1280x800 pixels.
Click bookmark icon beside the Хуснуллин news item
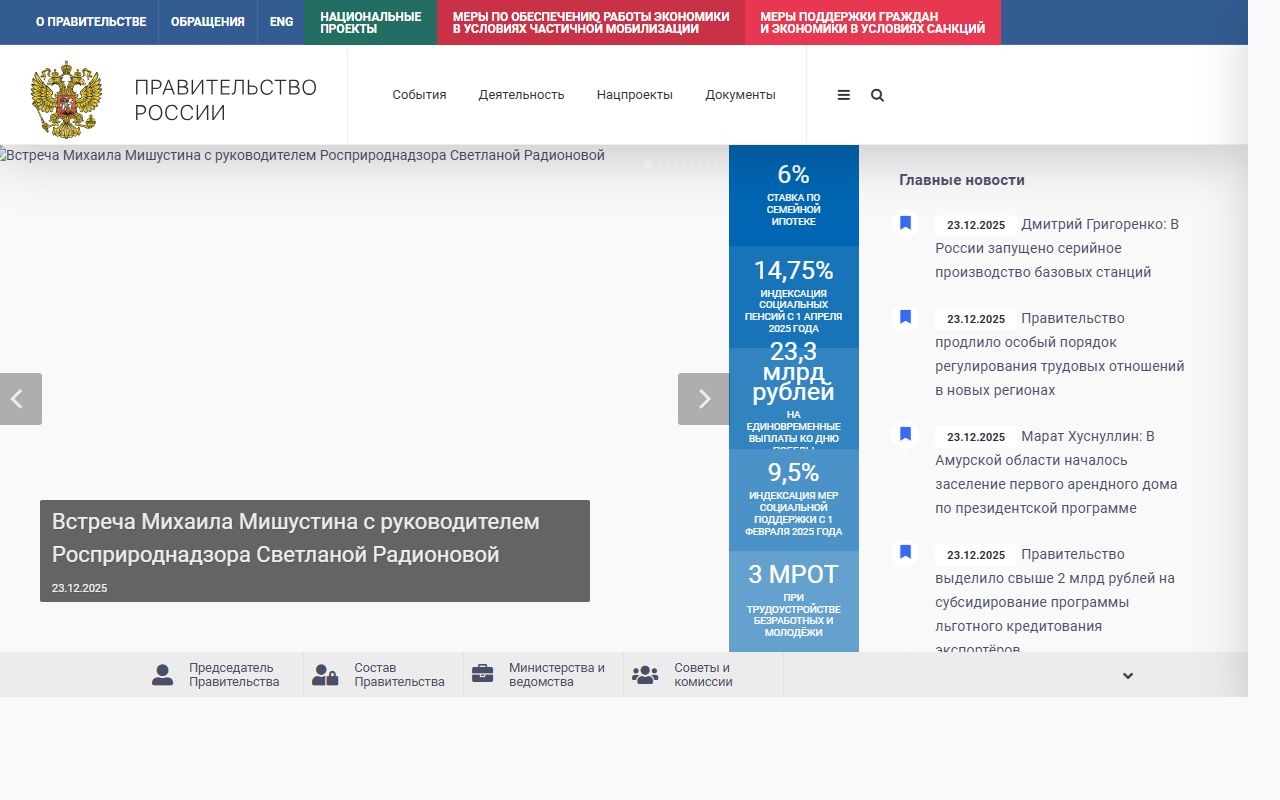pyautogui.click(x=905, y=435)
